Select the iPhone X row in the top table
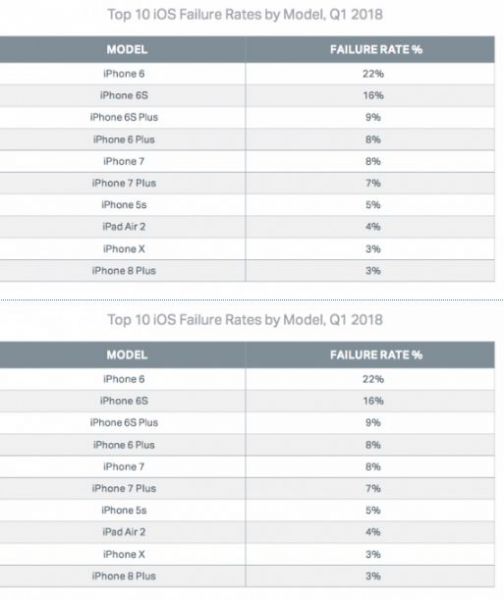This screenshot has height=600, width=504. (x=247, y=249)
